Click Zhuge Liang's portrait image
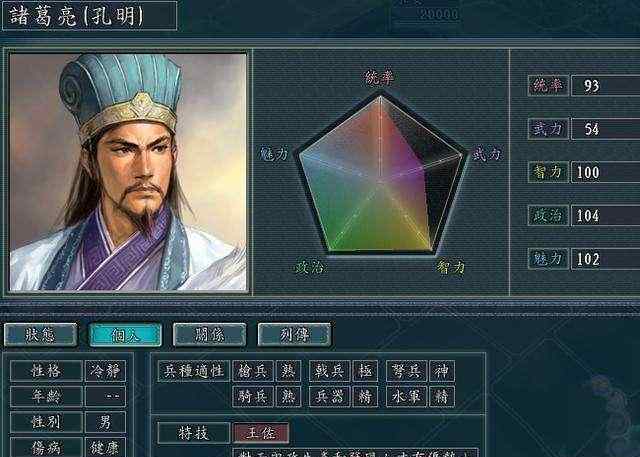Viewport: 640px width, 457px height. click(x=128, y=172)
